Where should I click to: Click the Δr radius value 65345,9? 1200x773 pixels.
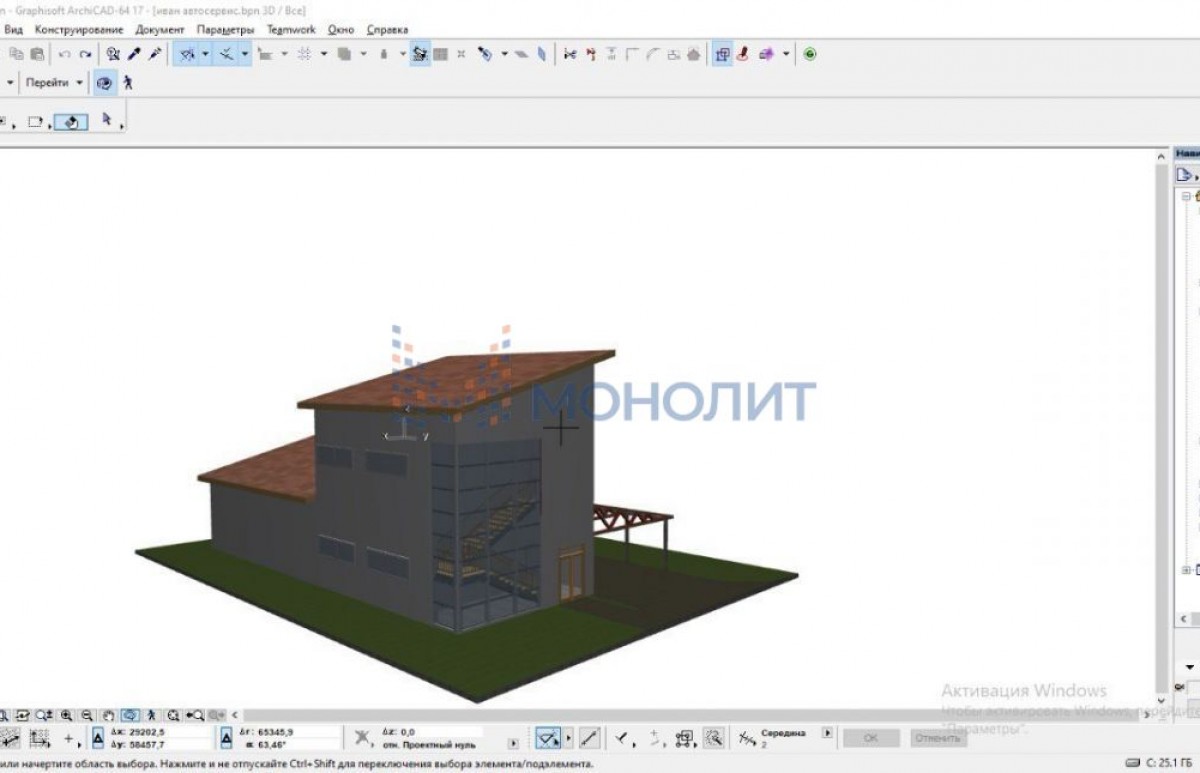[x=274, y=732]
